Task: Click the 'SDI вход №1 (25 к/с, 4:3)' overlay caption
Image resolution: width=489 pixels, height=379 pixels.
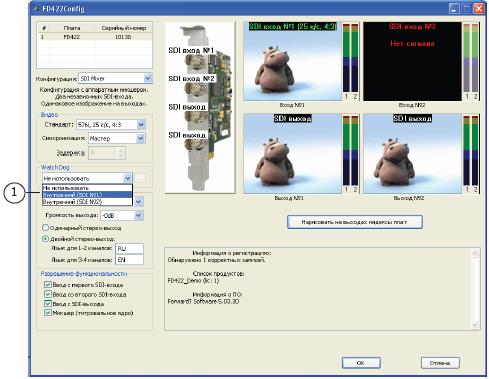Action: [292, 26]
